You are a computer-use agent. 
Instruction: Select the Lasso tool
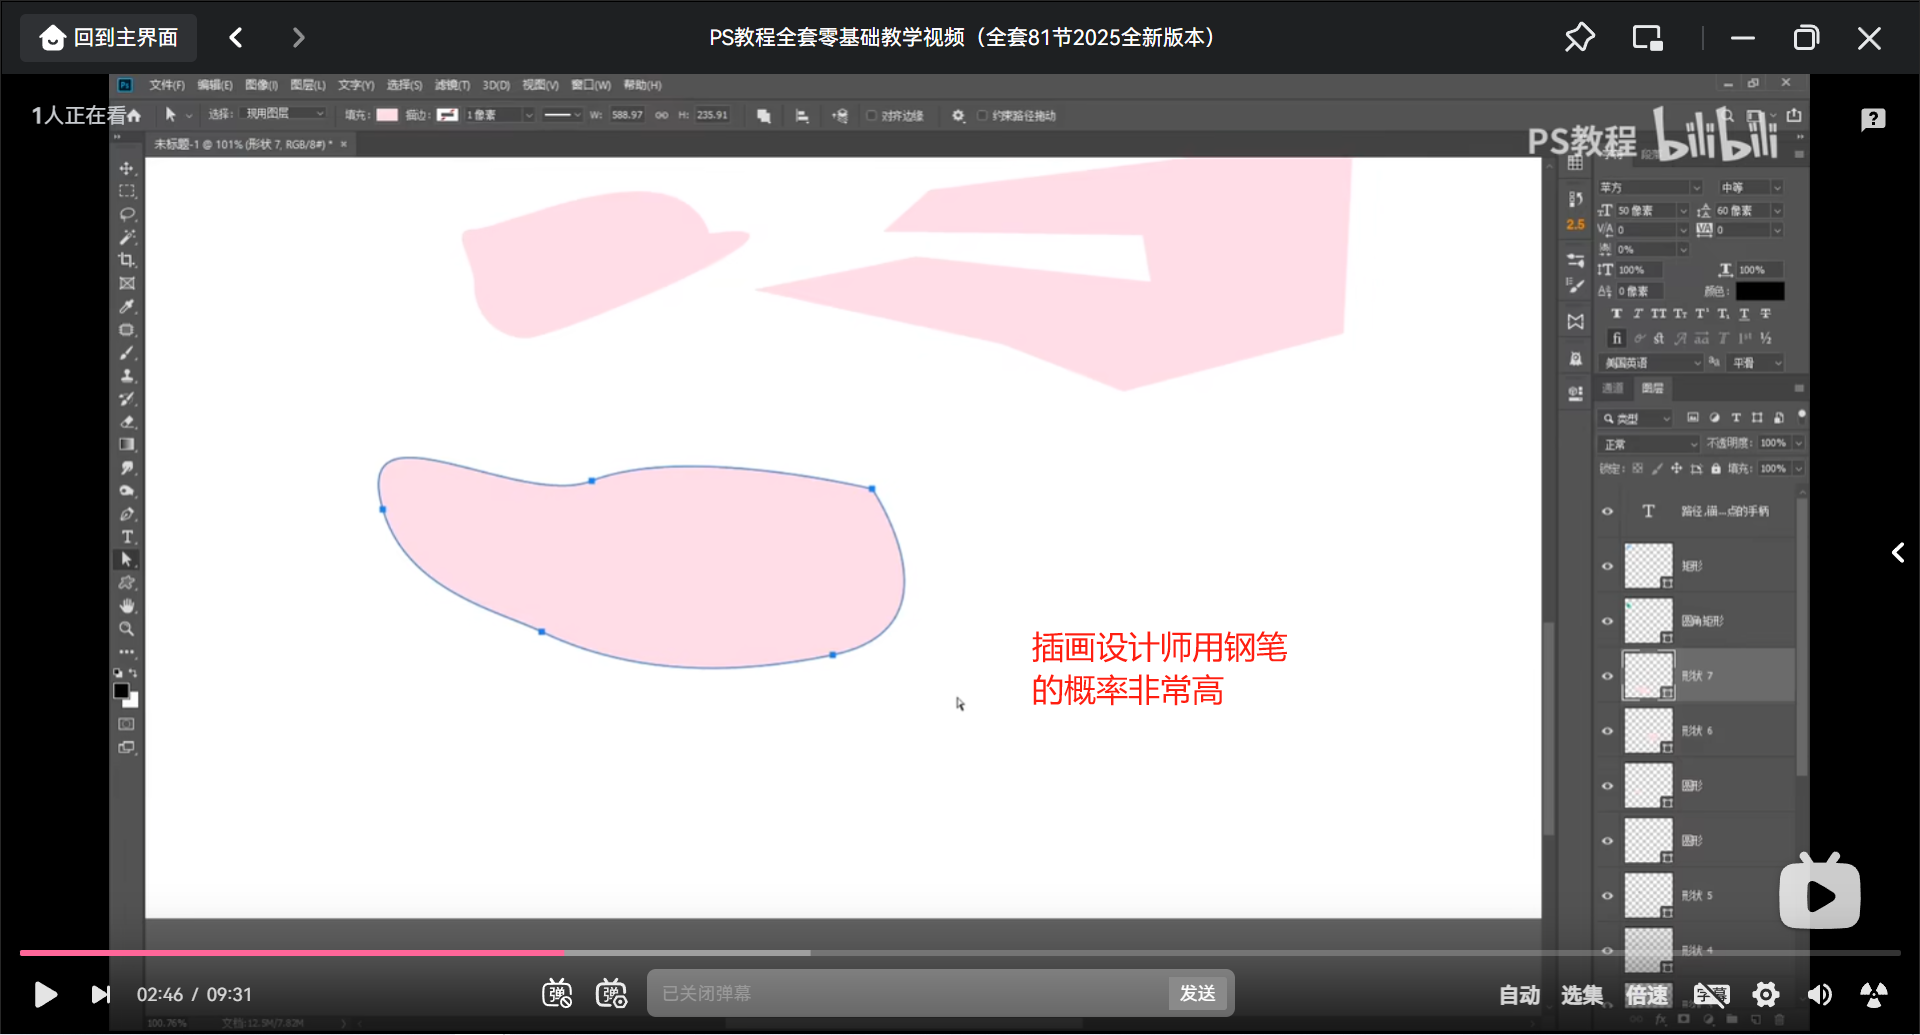[x=127, y=214]
